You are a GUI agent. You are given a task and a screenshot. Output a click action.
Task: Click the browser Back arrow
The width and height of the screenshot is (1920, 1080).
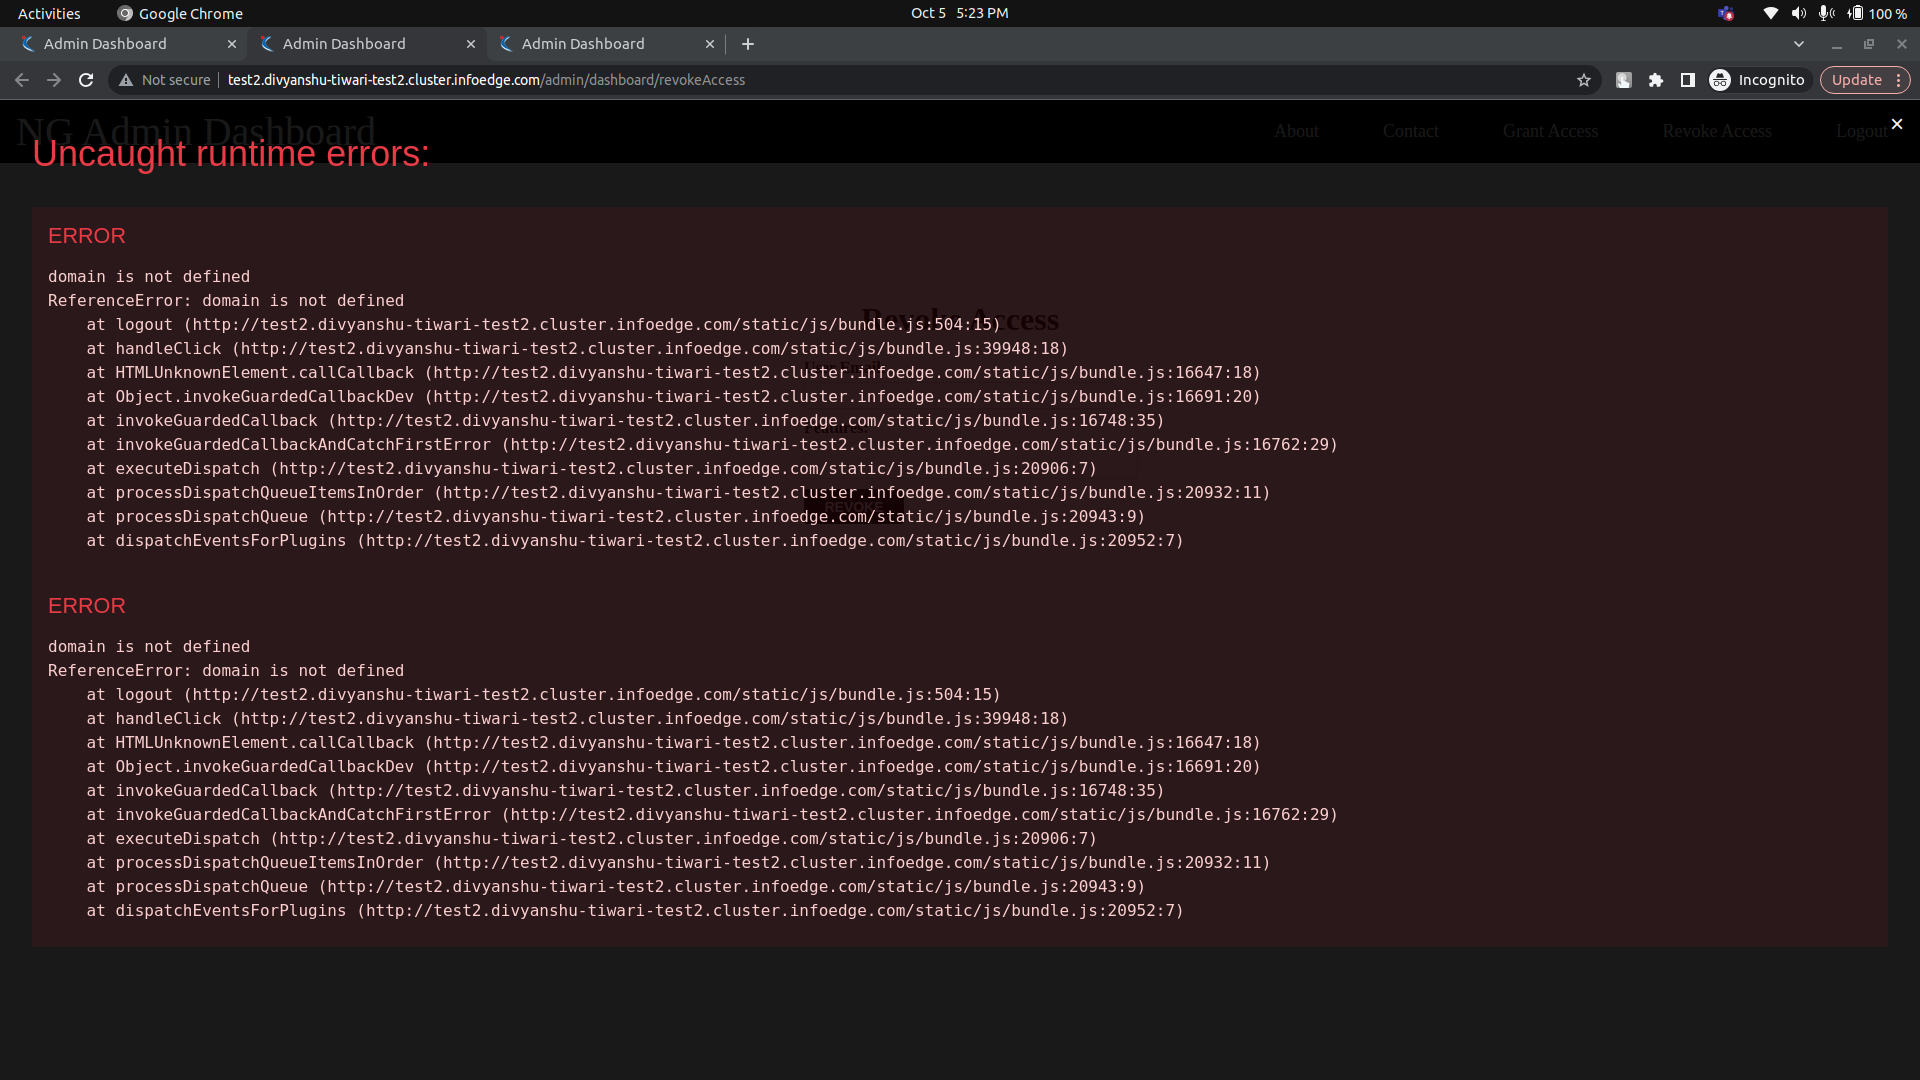point(22,80)
